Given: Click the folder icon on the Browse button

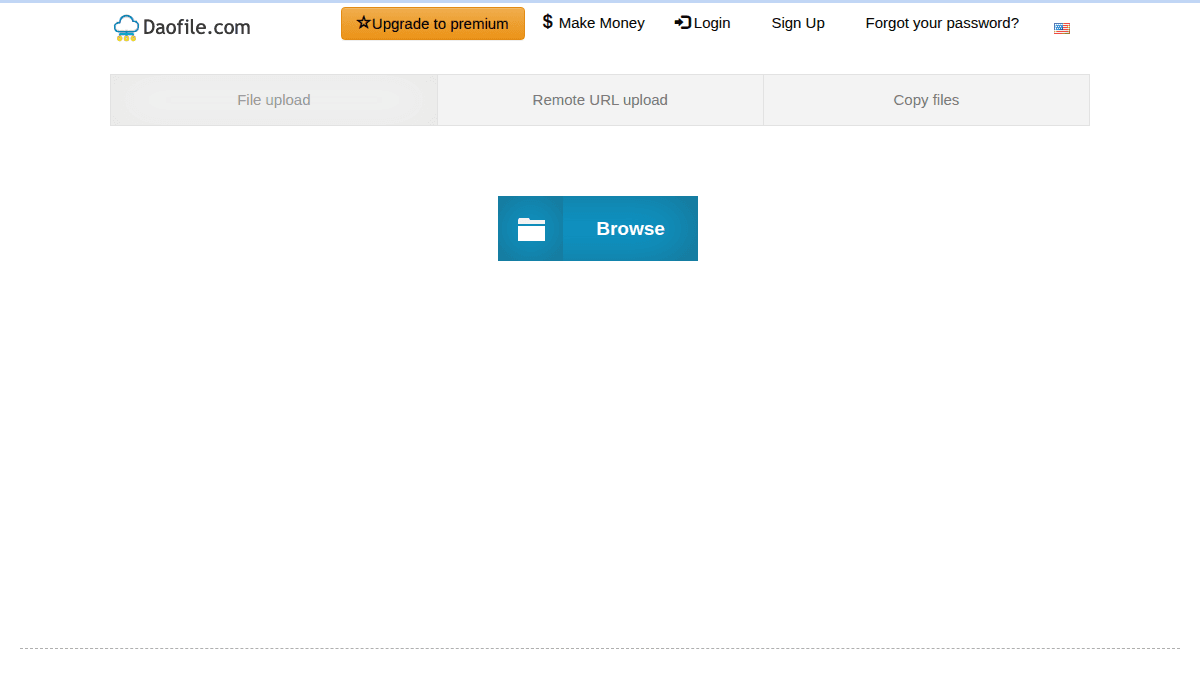Looking at the screenshot, I should point(531,228).
